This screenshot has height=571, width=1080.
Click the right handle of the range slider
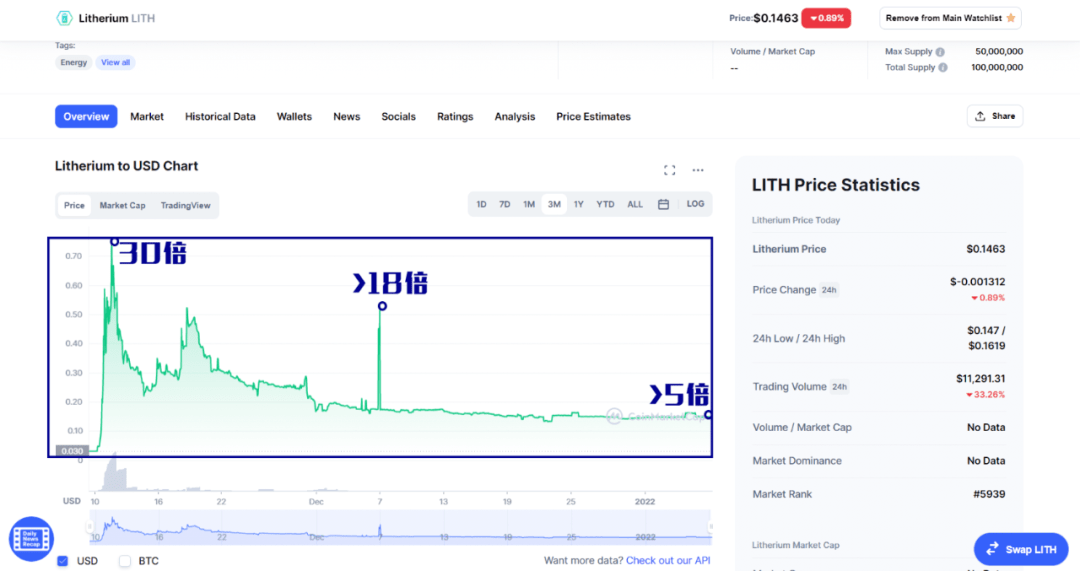[x=710, y=527]
